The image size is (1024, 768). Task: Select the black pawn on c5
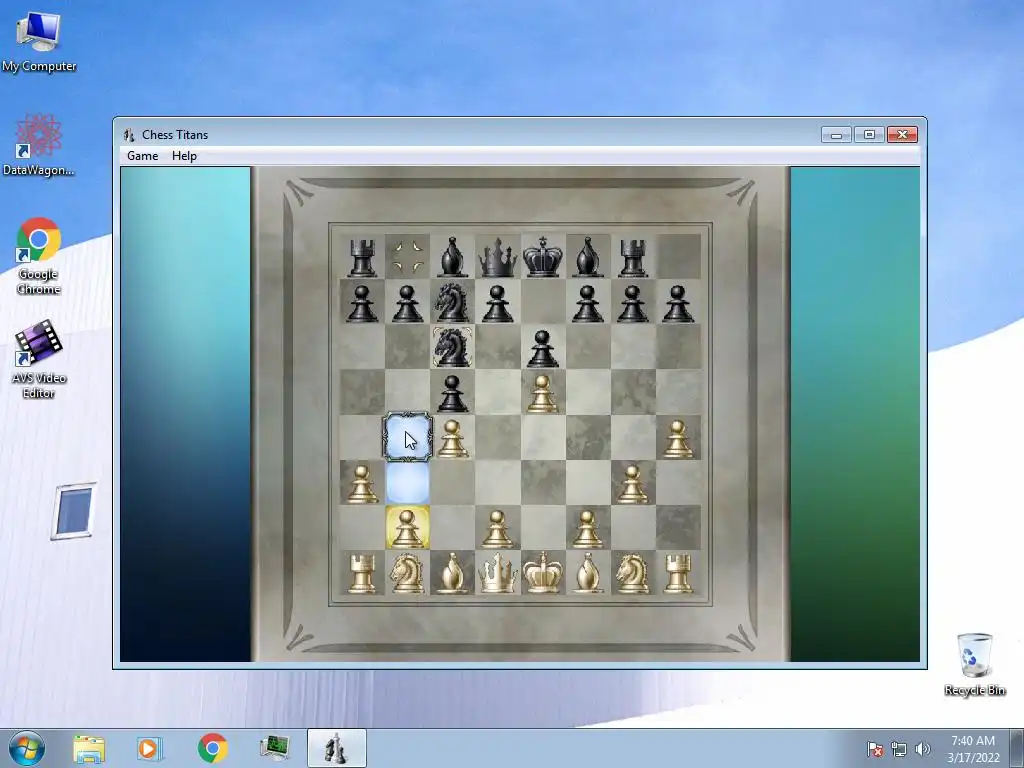coord(453,394)
